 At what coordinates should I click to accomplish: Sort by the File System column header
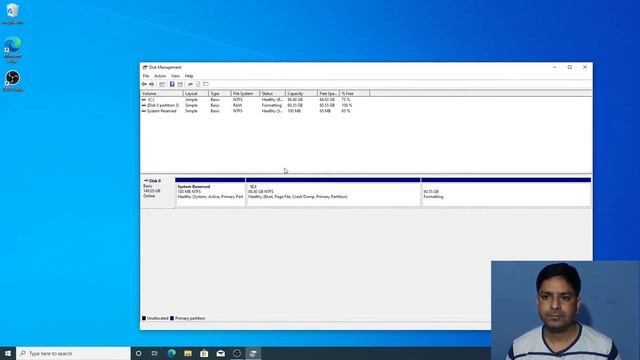[x=245, y=93]
